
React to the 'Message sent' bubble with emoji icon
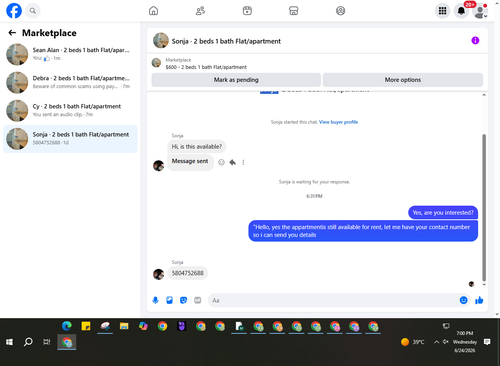pyautogui.click(x=221, y=162)
